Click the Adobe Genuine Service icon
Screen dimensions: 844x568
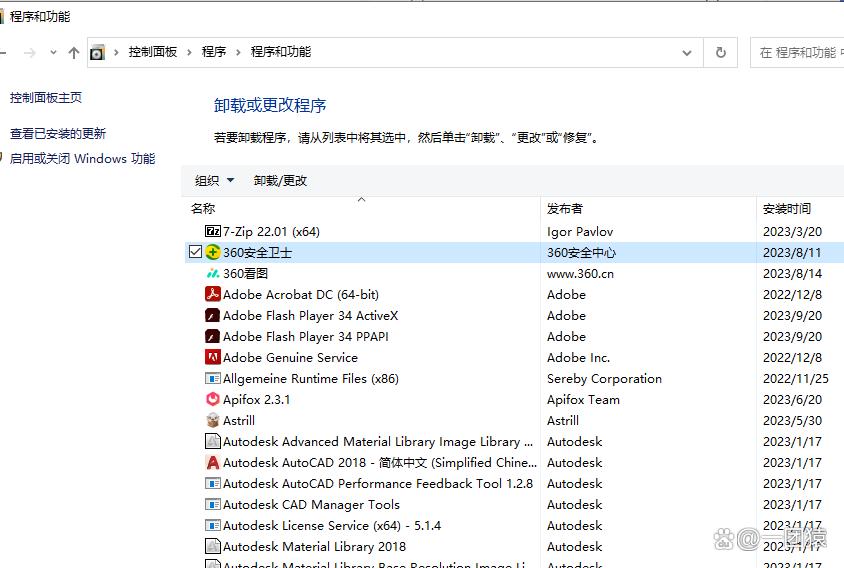click(213, 357)
